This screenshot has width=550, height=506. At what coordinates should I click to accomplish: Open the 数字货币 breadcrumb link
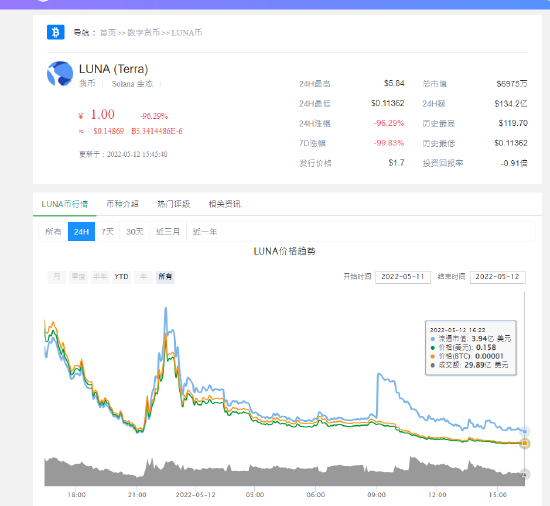pyautogui.click(x=143, y=33)
